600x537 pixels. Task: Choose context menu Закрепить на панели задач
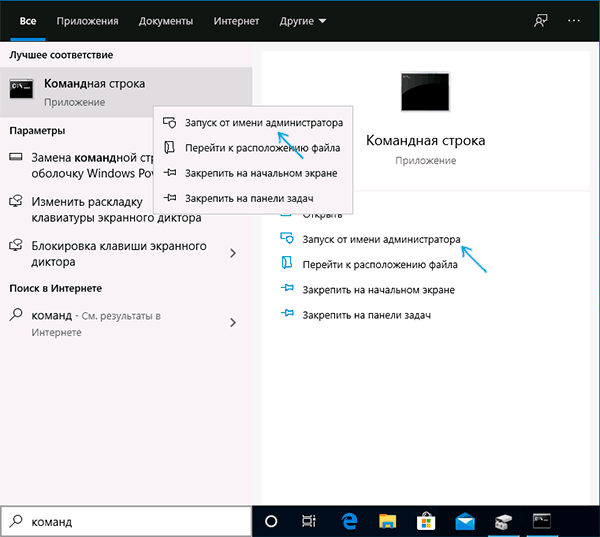[x=253, y=198]
